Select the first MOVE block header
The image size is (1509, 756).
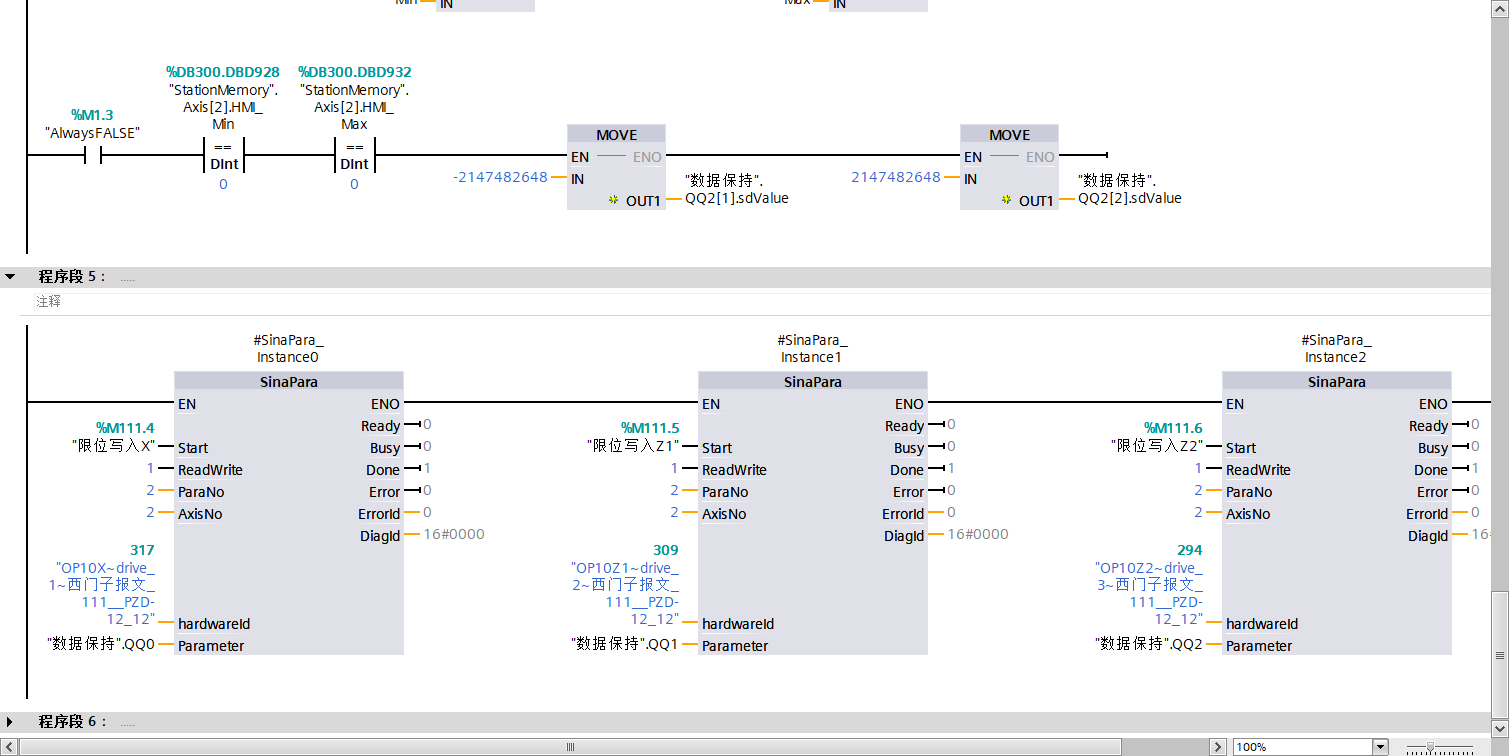[x=616, y=135]
